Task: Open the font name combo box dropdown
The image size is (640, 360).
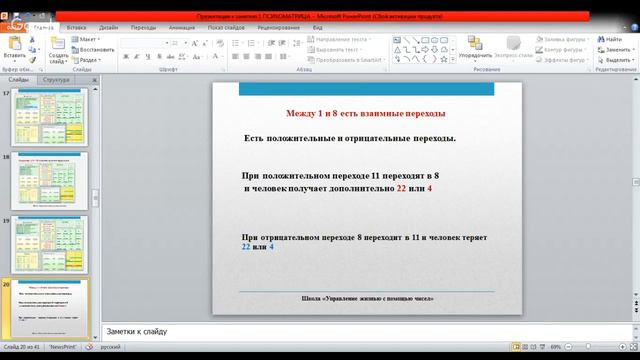Action: [x=167, y=43]
